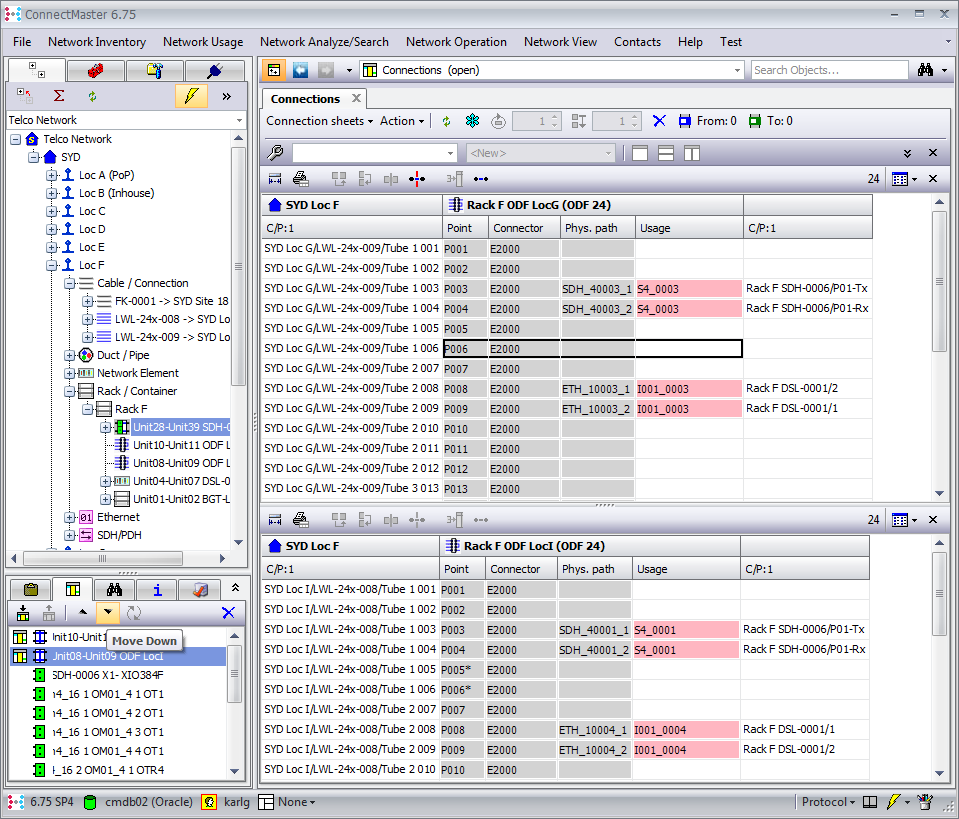
Task: Open the Action dropdown
Action: click(402, 121)
